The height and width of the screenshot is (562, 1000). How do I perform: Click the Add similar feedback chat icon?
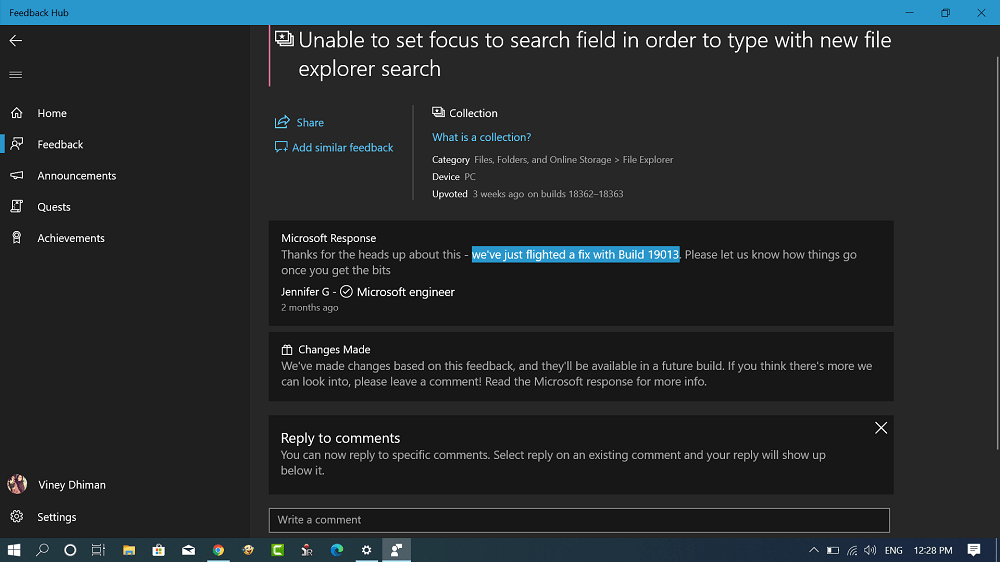point(281,147)
